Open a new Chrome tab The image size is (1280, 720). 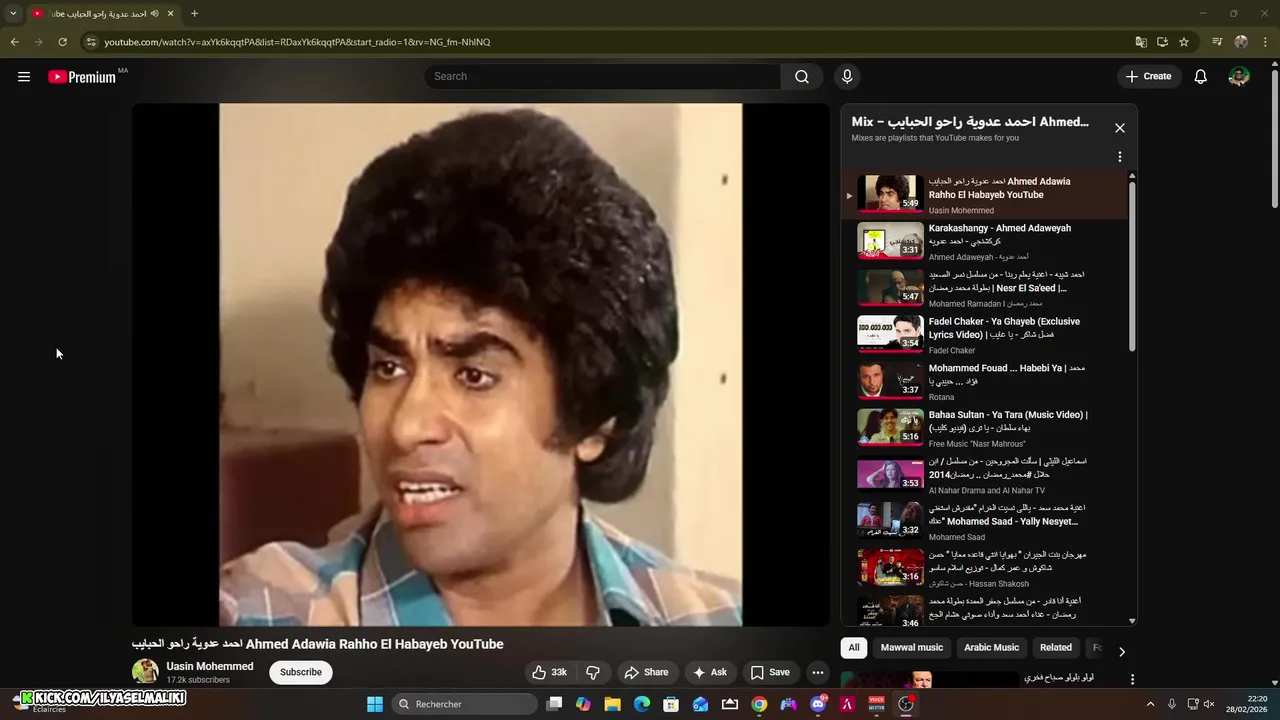[x=194, y=13]
